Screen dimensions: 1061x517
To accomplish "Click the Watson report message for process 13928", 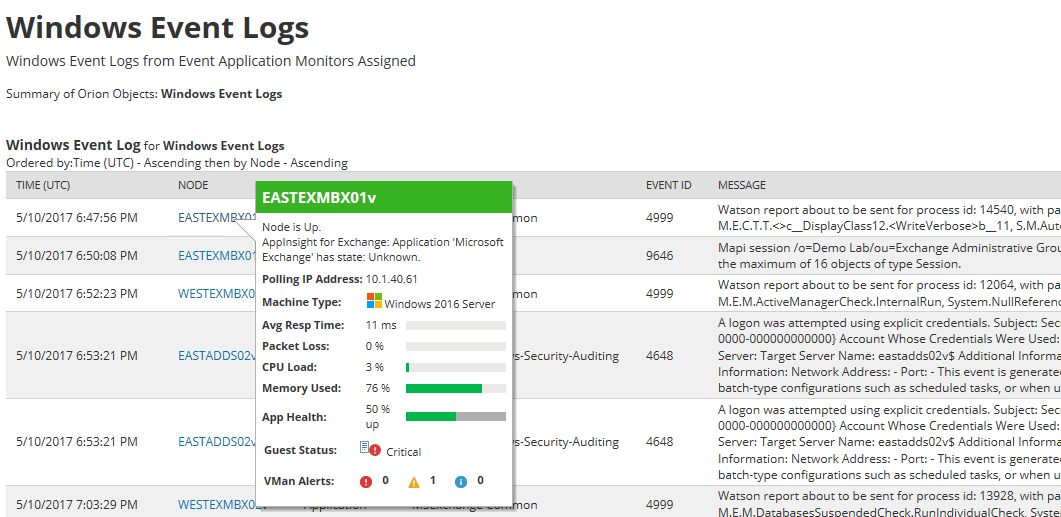I will 889,504.
